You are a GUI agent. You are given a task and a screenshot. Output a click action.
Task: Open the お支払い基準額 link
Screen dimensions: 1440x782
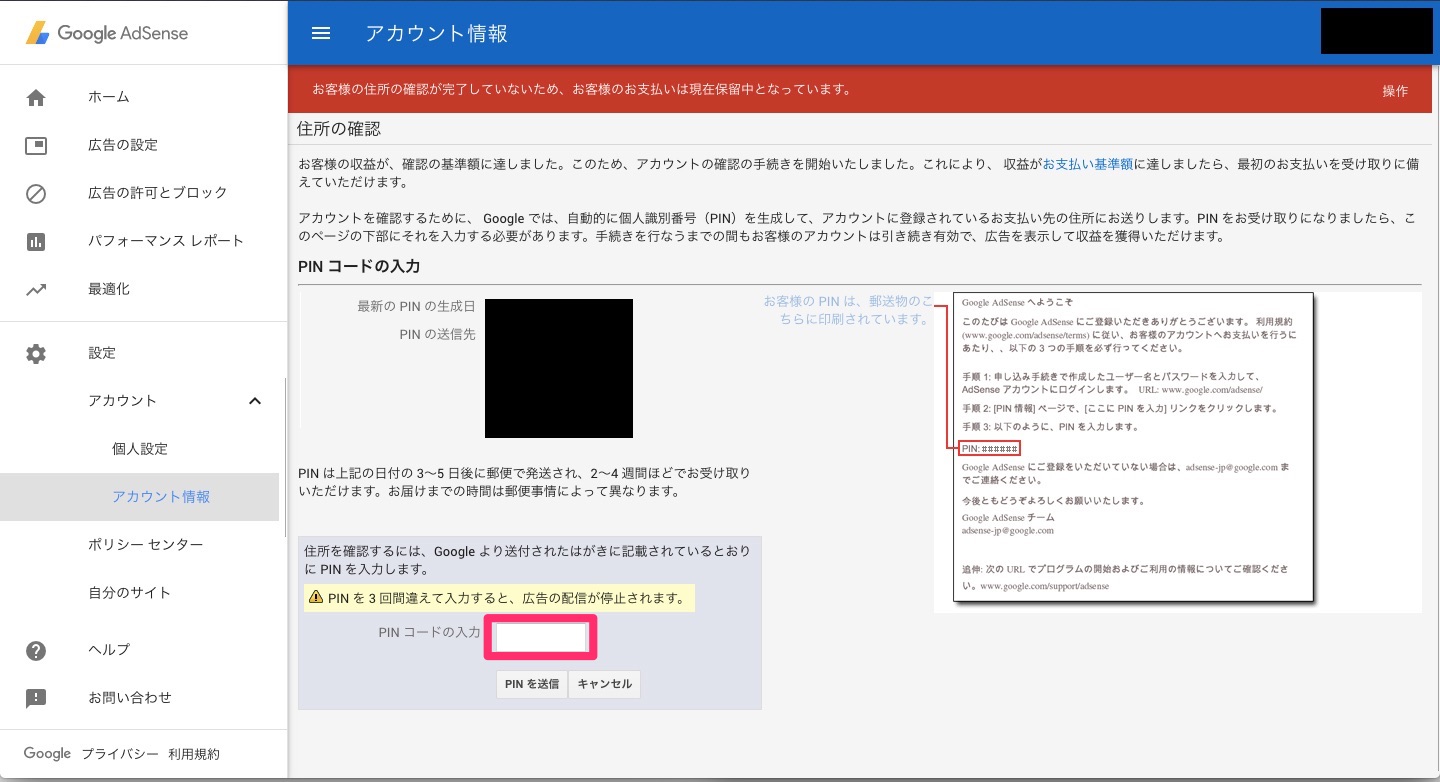coord(1088,164)
